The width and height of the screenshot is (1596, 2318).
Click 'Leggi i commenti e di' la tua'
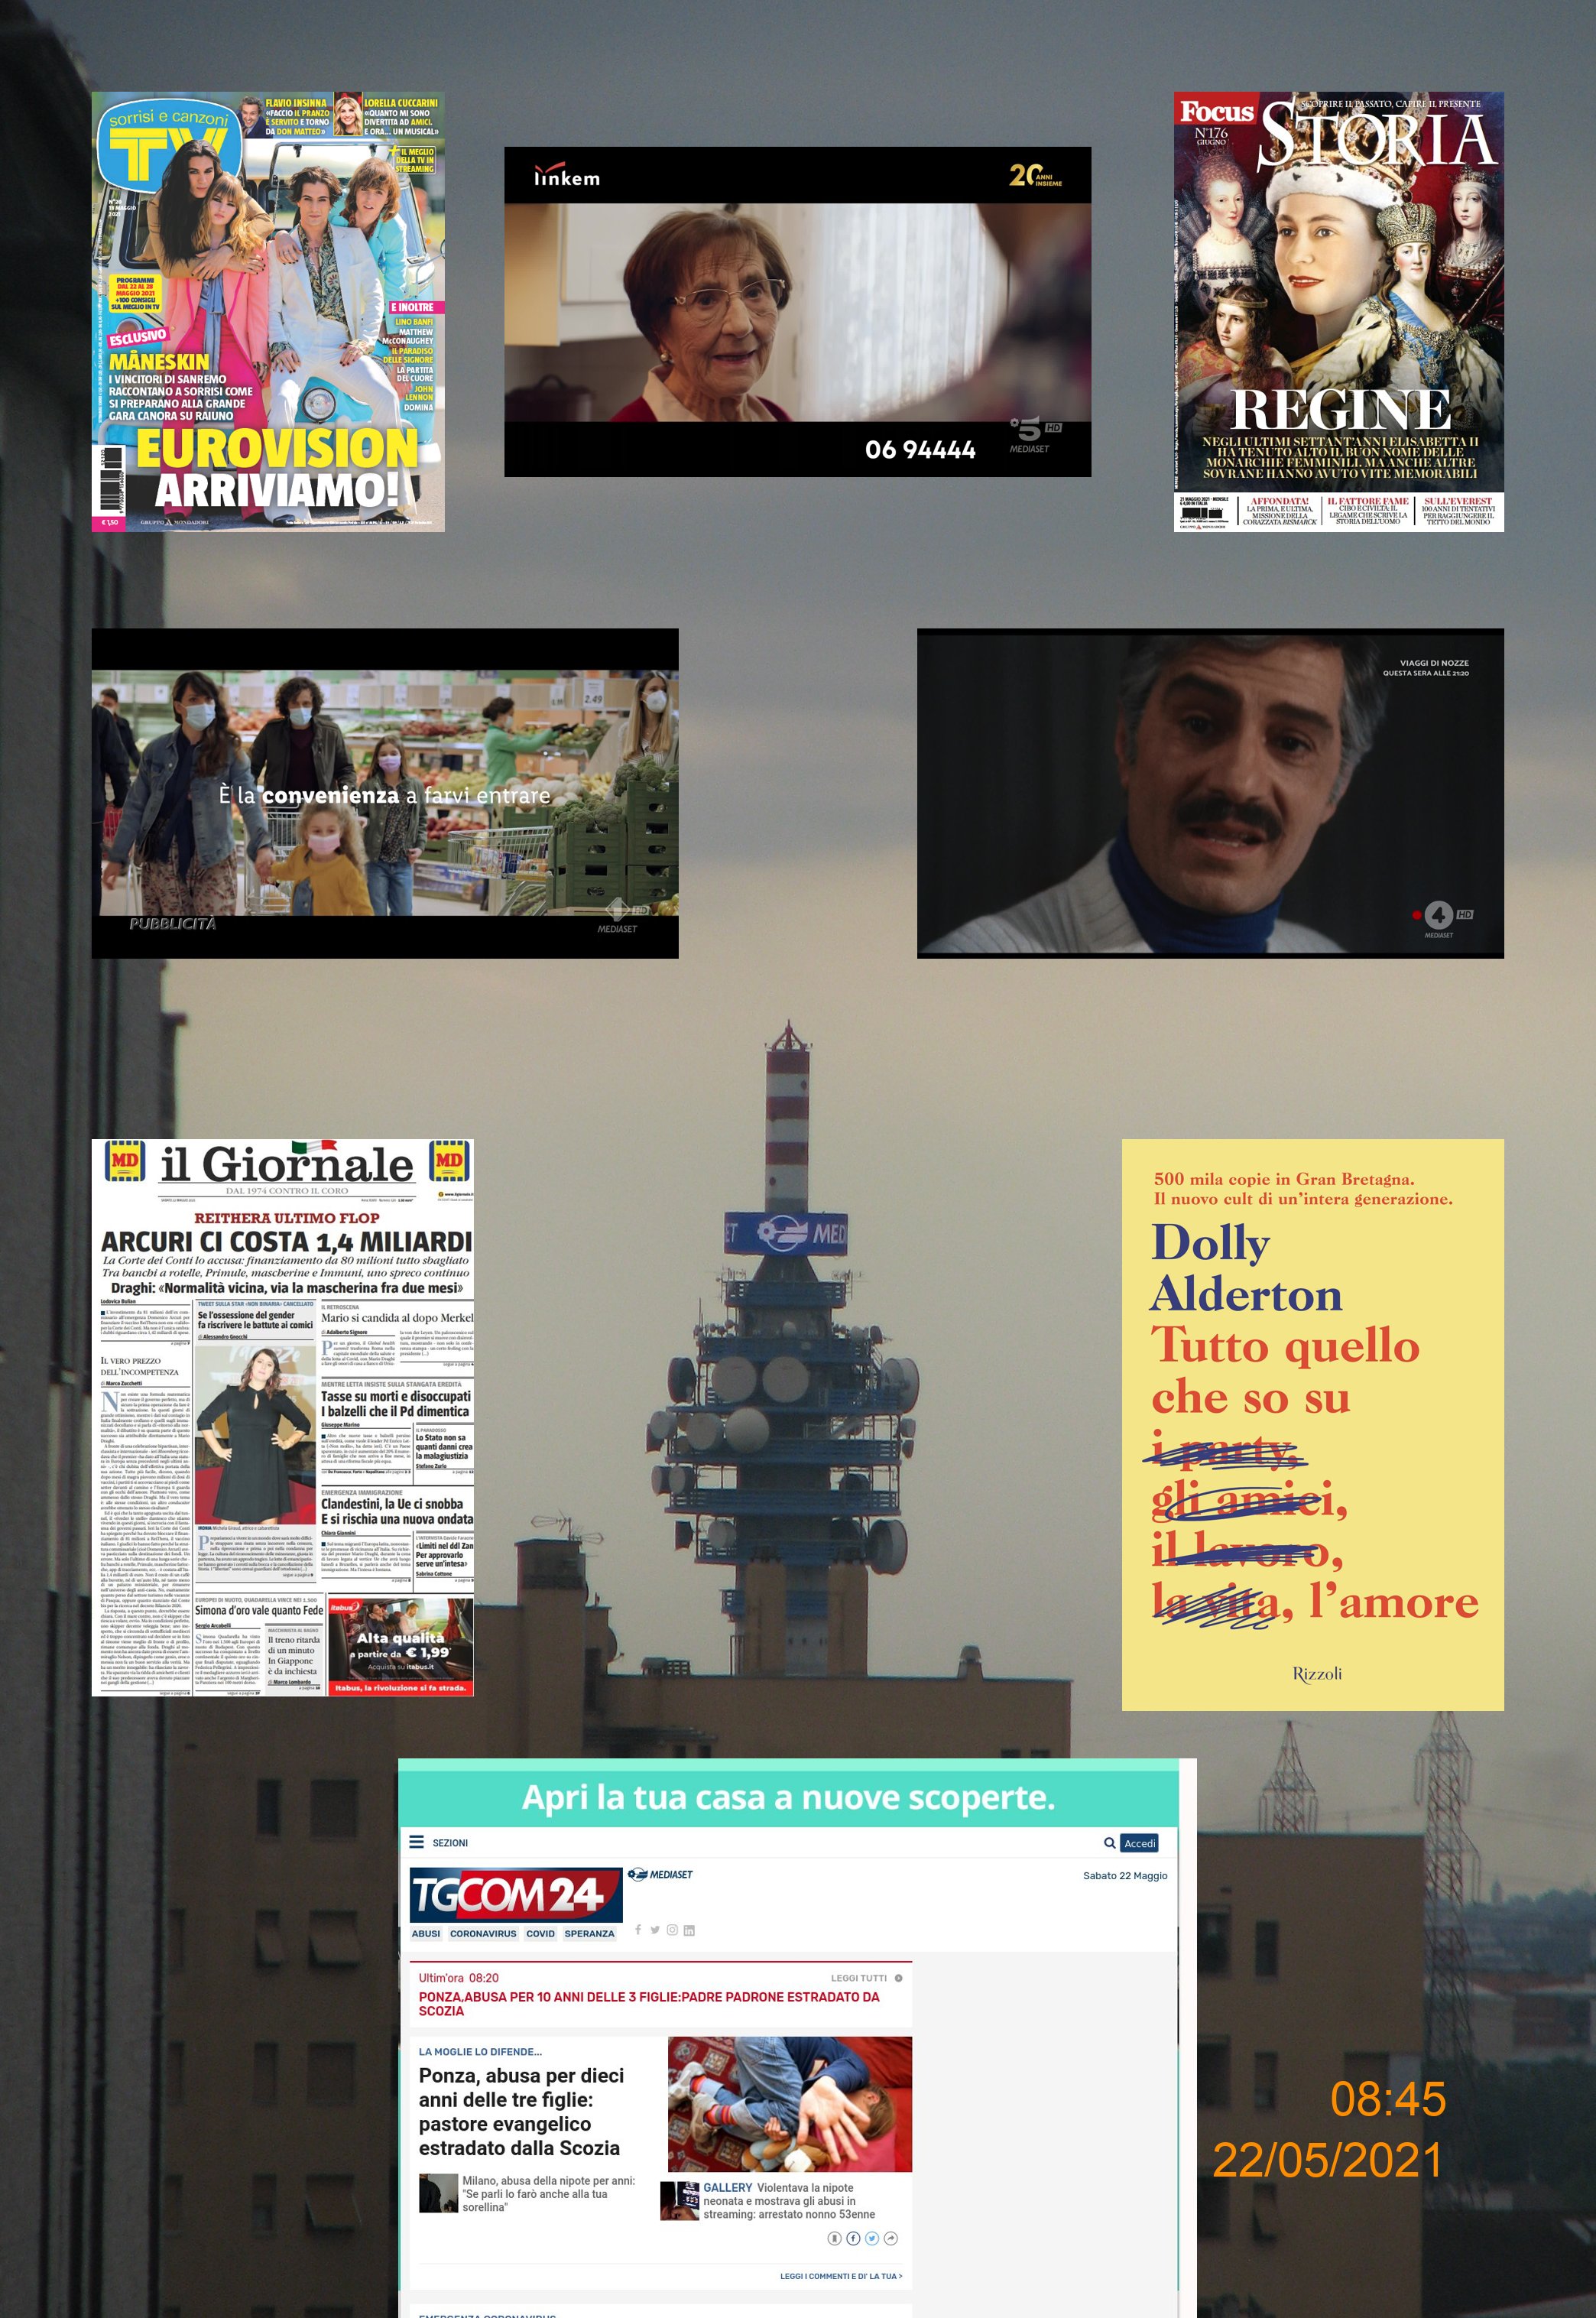coord(841,2276)
